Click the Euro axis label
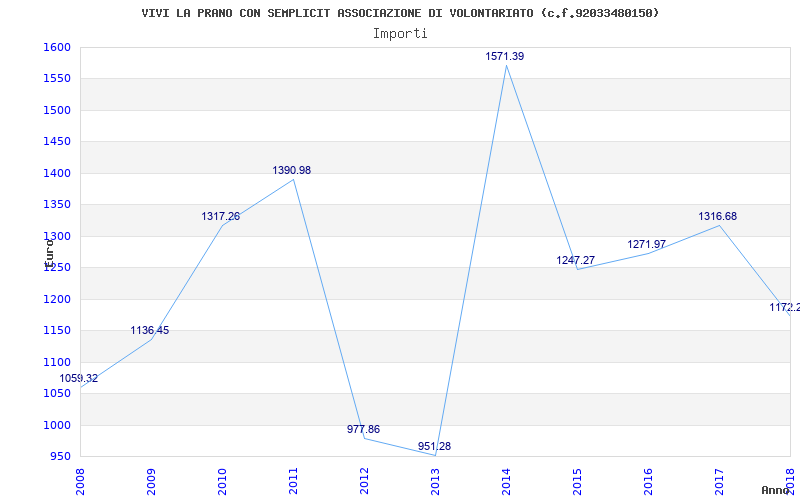This screenshot has width=800, height=500. (x=49, y=254)
